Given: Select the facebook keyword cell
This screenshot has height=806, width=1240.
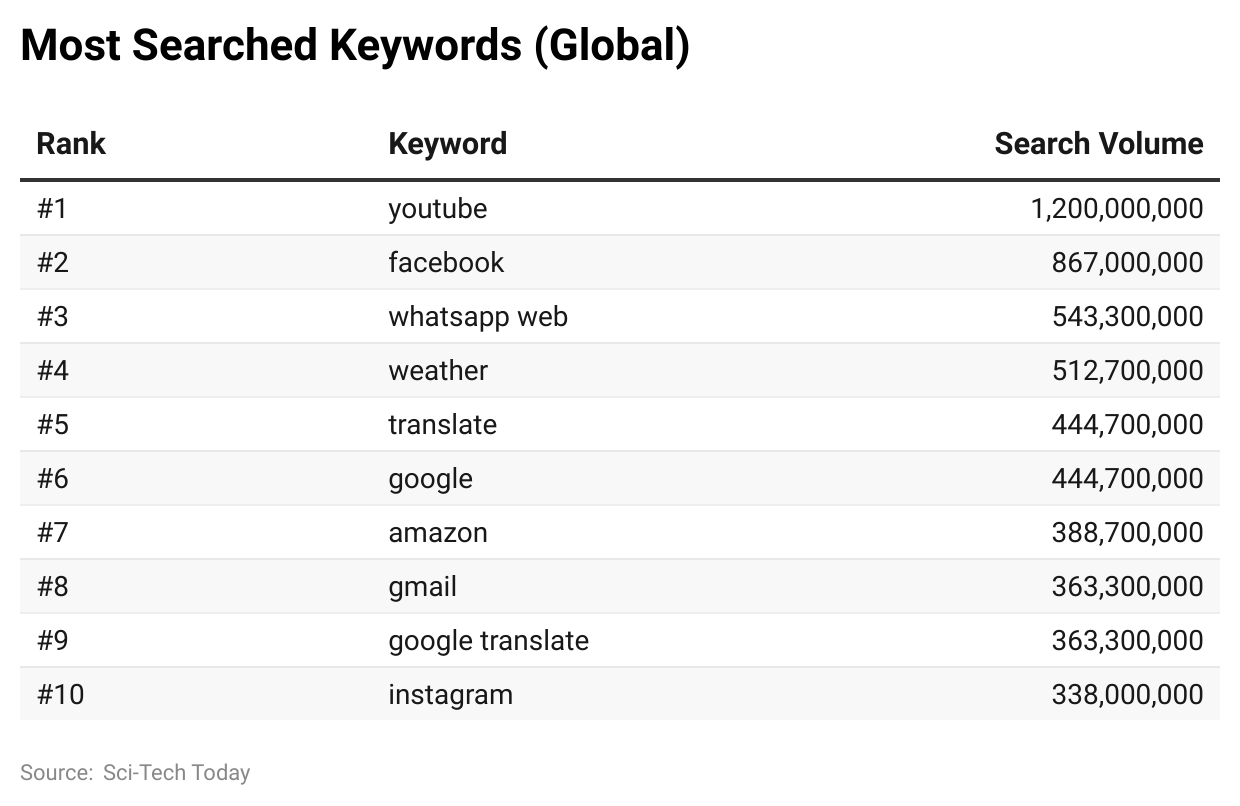Looking at the screenshot, I should [x=446, y=263].
